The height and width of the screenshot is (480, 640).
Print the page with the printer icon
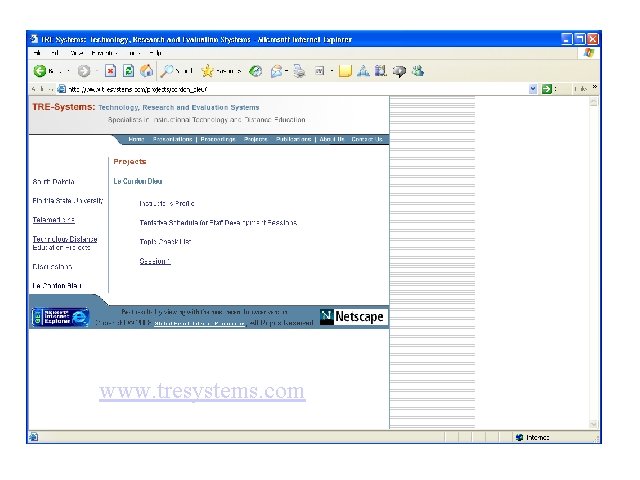[x=300, y=71]
